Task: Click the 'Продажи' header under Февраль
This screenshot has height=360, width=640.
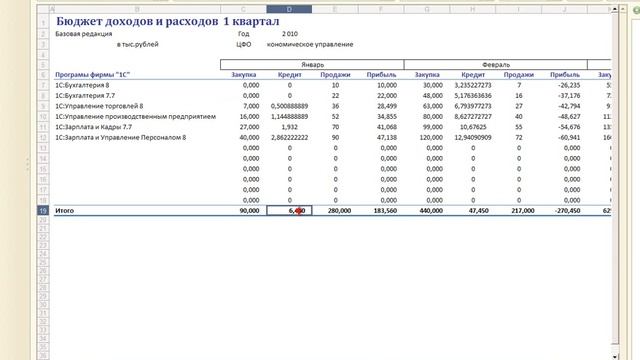Action: click(519, 75)
